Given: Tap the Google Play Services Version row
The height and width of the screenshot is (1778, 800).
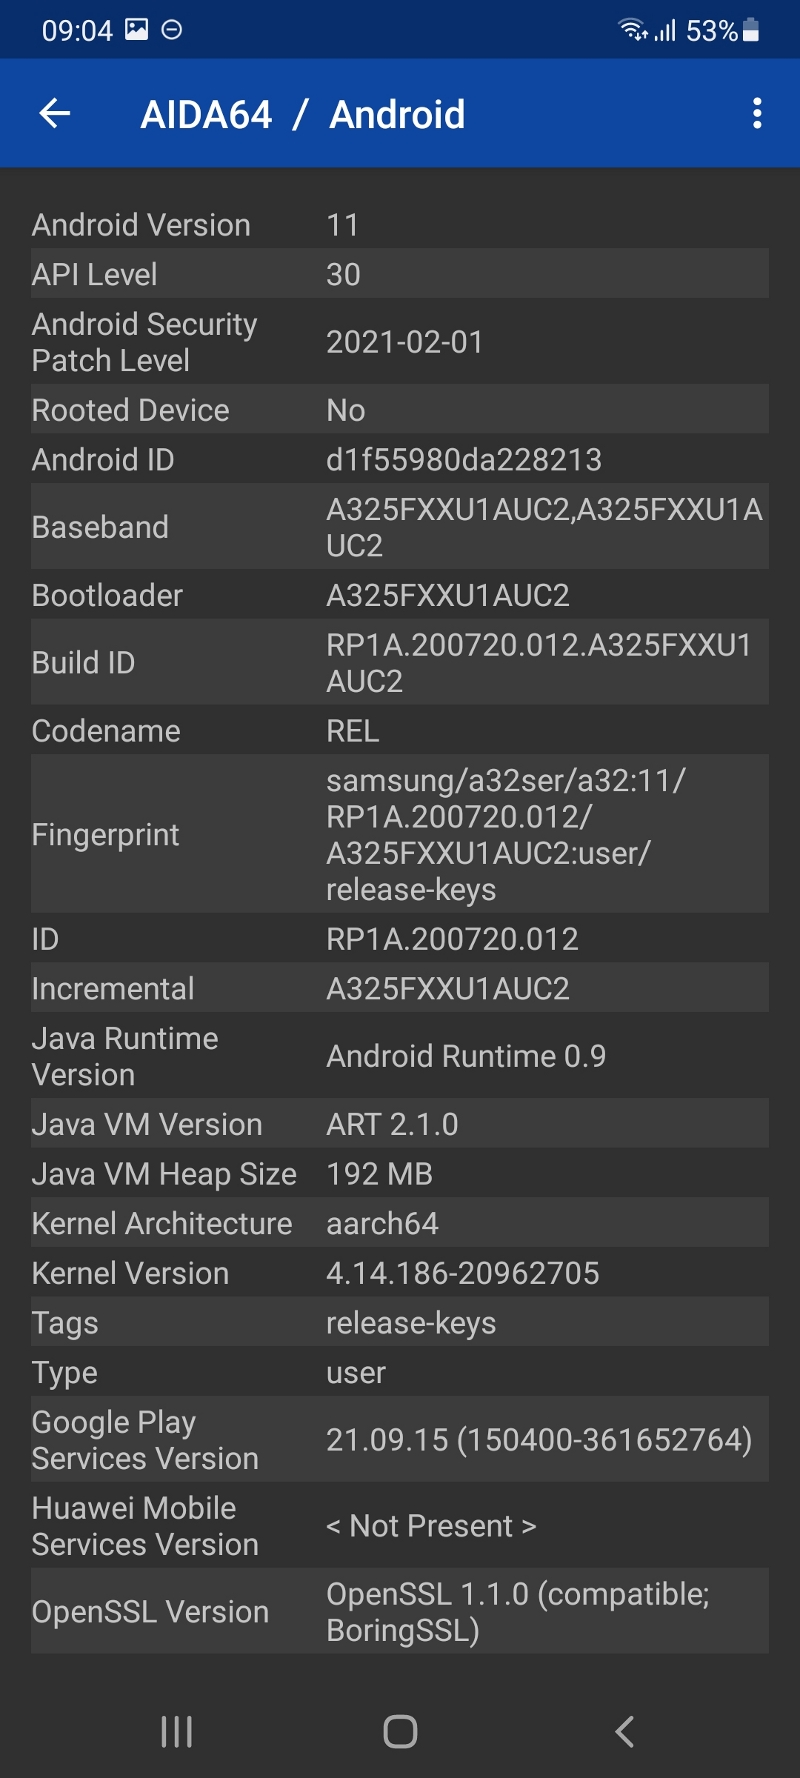Looking at the screenshot, I should click(400, 1440).
